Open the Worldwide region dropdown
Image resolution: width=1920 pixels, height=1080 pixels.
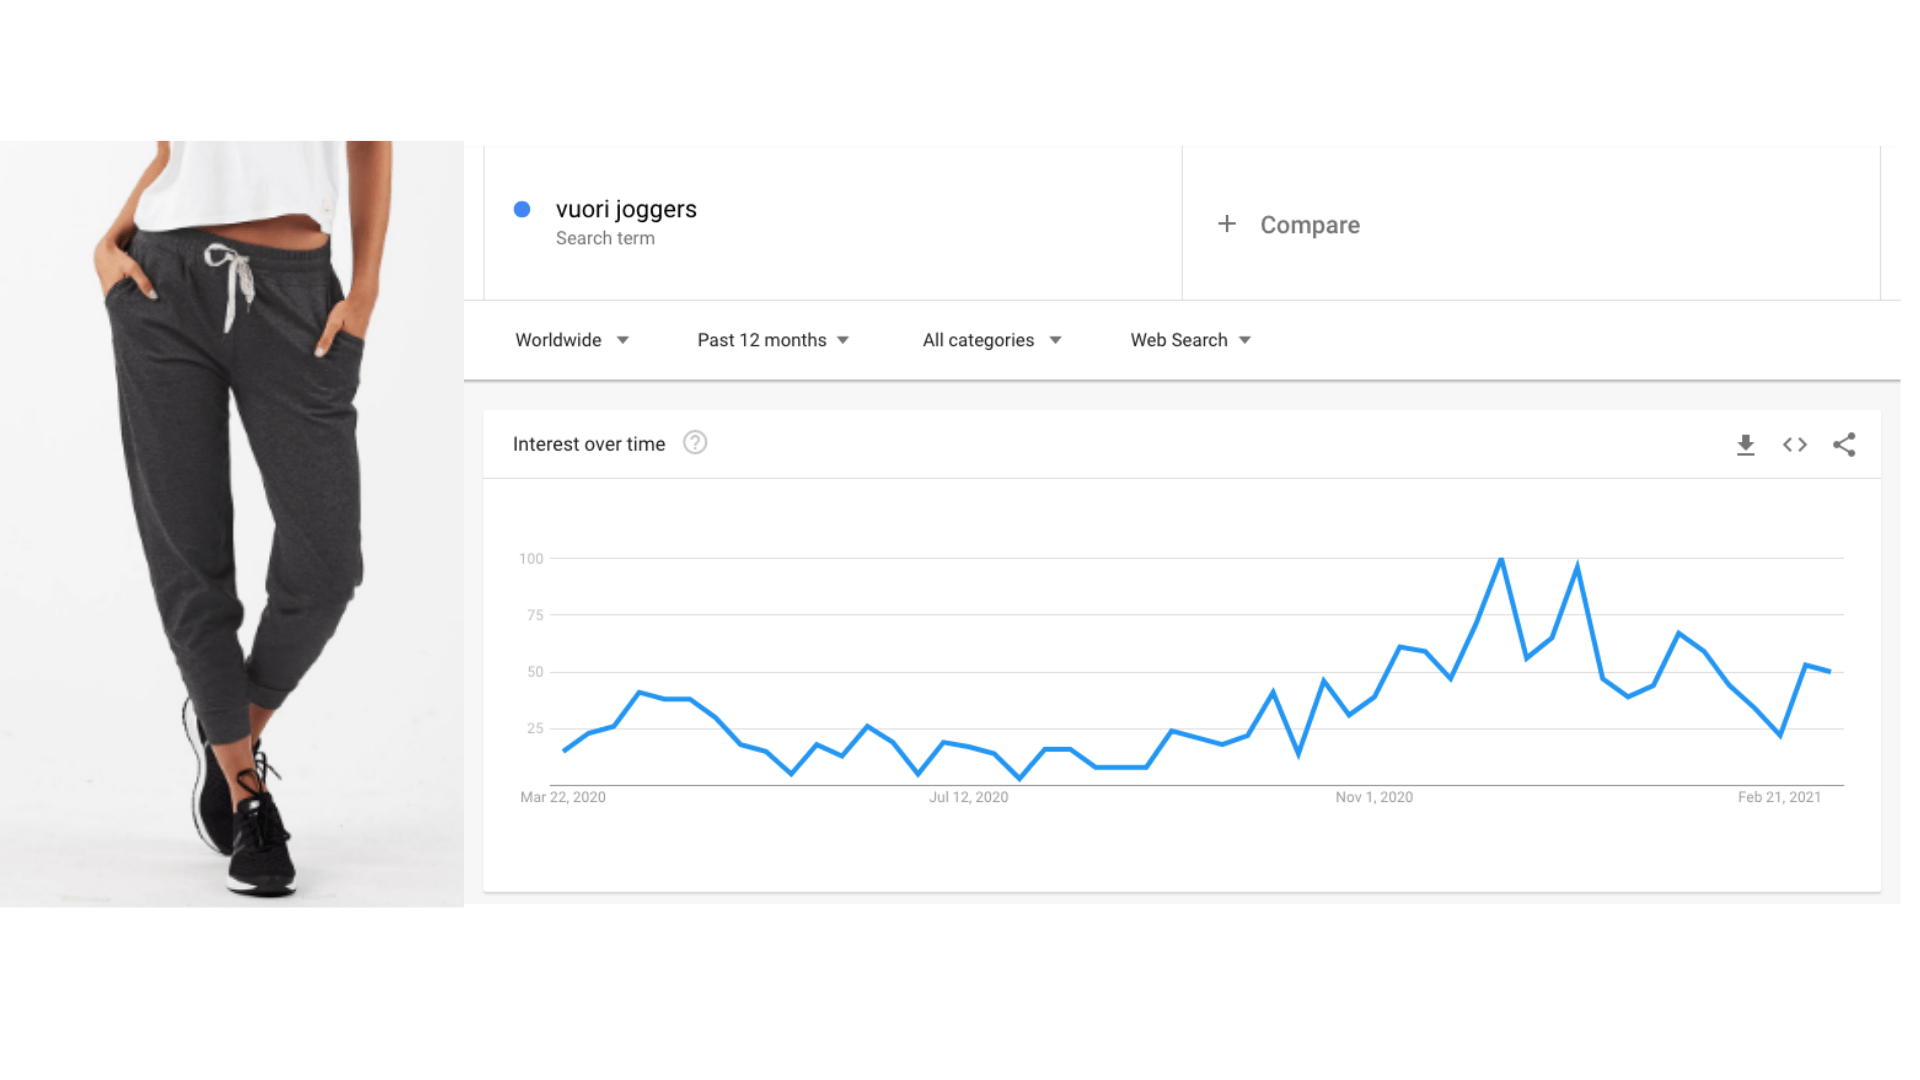(571, 340)
